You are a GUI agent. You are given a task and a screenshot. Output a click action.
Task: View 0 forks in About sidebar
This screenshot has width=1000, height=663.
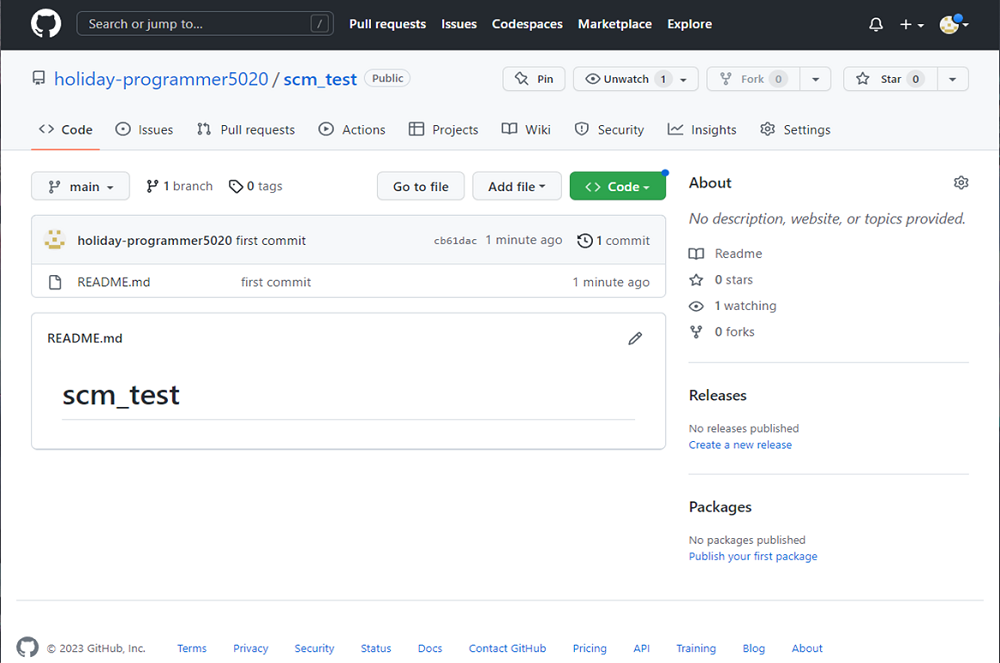[x=722, y=332]
